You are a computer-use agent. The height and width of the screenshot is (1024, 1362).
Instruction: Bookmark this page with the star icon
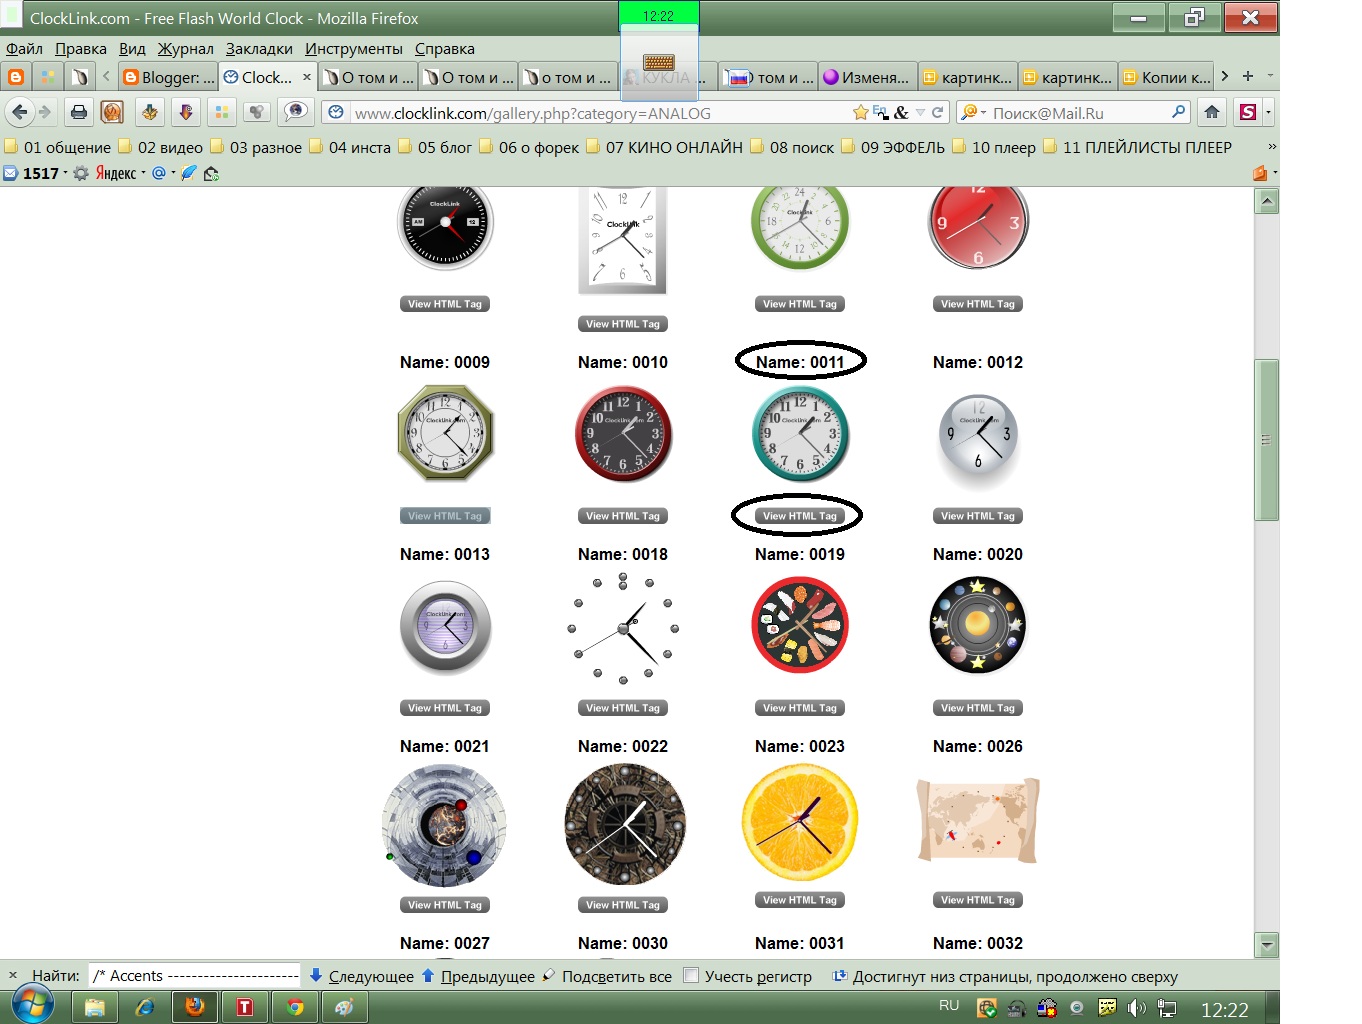pyautogui.click(x=860, y=113)
